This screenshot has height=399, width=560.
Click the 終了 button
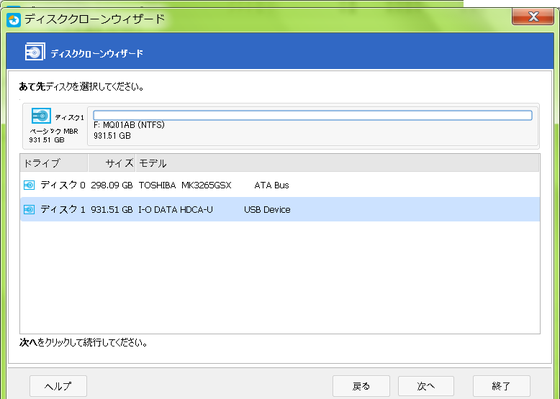(x=501, y=386)
